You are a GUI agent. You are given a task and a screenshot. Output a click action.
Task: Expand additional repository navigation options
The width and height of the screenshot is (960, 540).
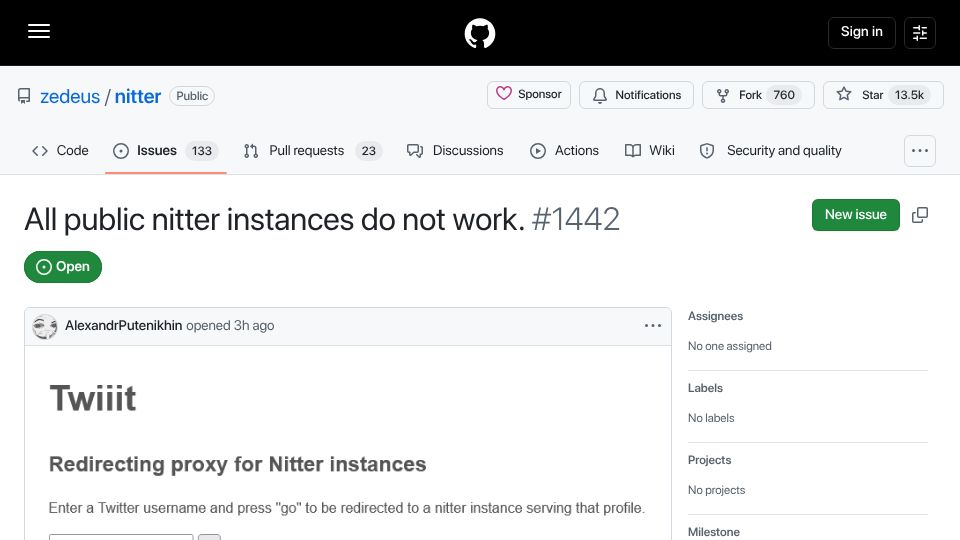click(x=920, y=151)
